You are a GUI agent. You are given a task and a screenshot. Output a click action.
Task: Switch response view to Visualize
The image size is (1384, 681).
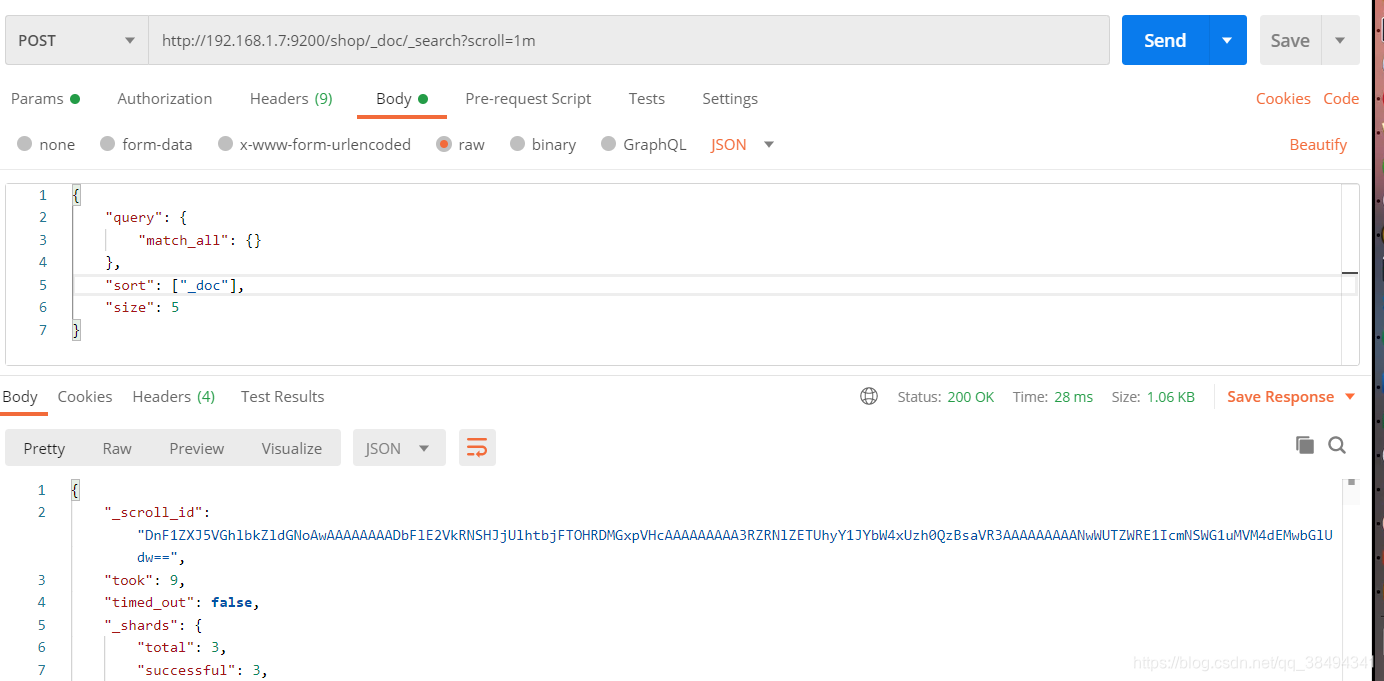coord(292,448)
